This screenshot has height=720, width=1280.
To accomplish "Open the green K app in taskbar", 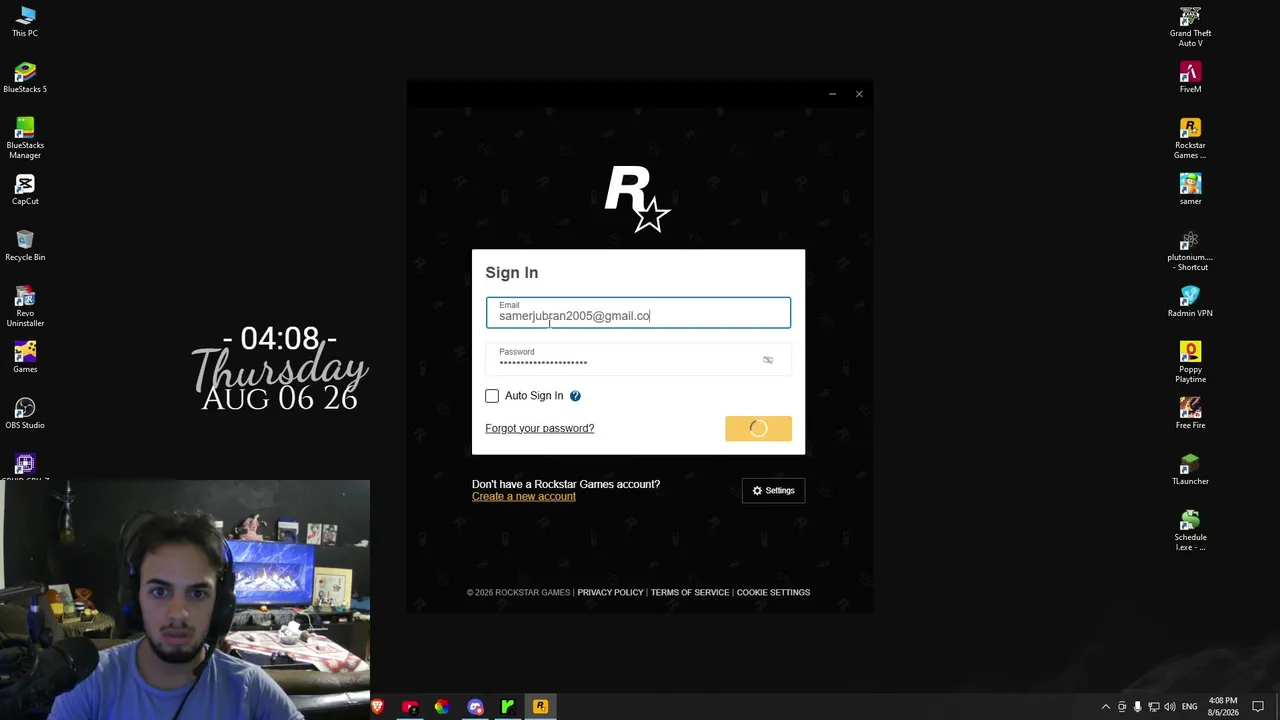I will pos(508,707).
